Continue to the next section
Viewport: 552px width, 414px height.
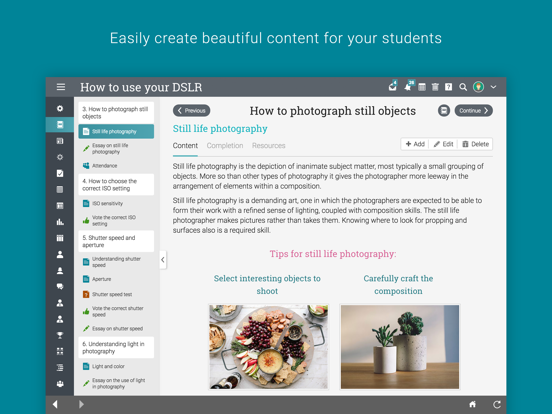473,111
